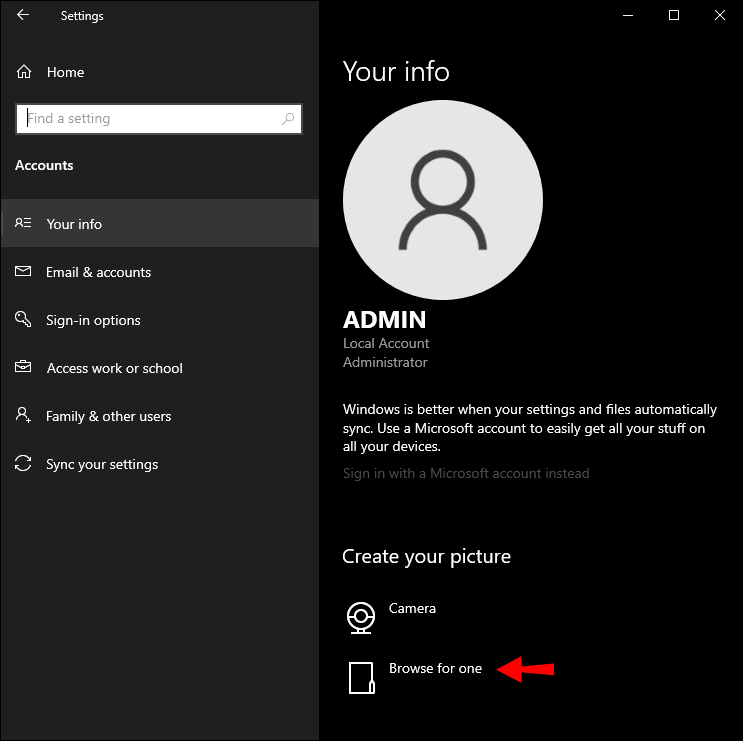The height and width of the screenshot is (741, 743).
Task: Click the webcam icon under Create your picture
Action: pos(360,617)
